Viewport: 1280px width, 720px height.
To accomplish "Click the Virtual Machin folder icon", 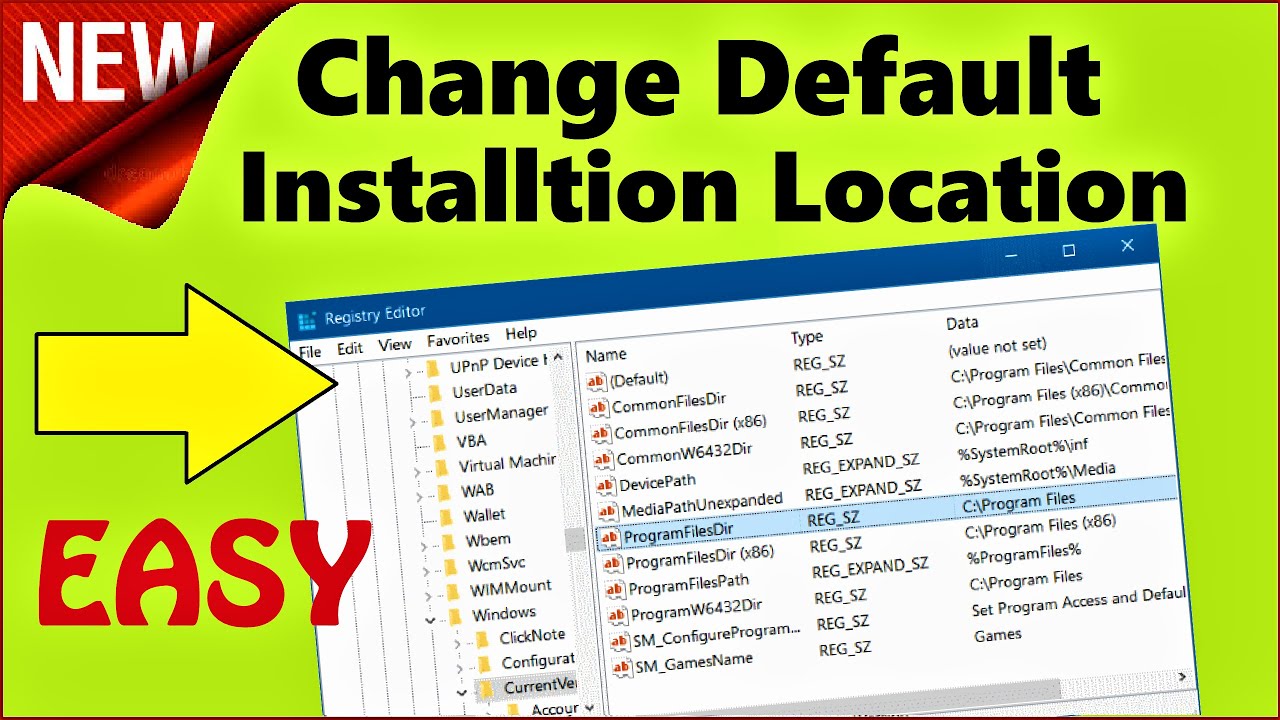I will [x=441, y=468].
